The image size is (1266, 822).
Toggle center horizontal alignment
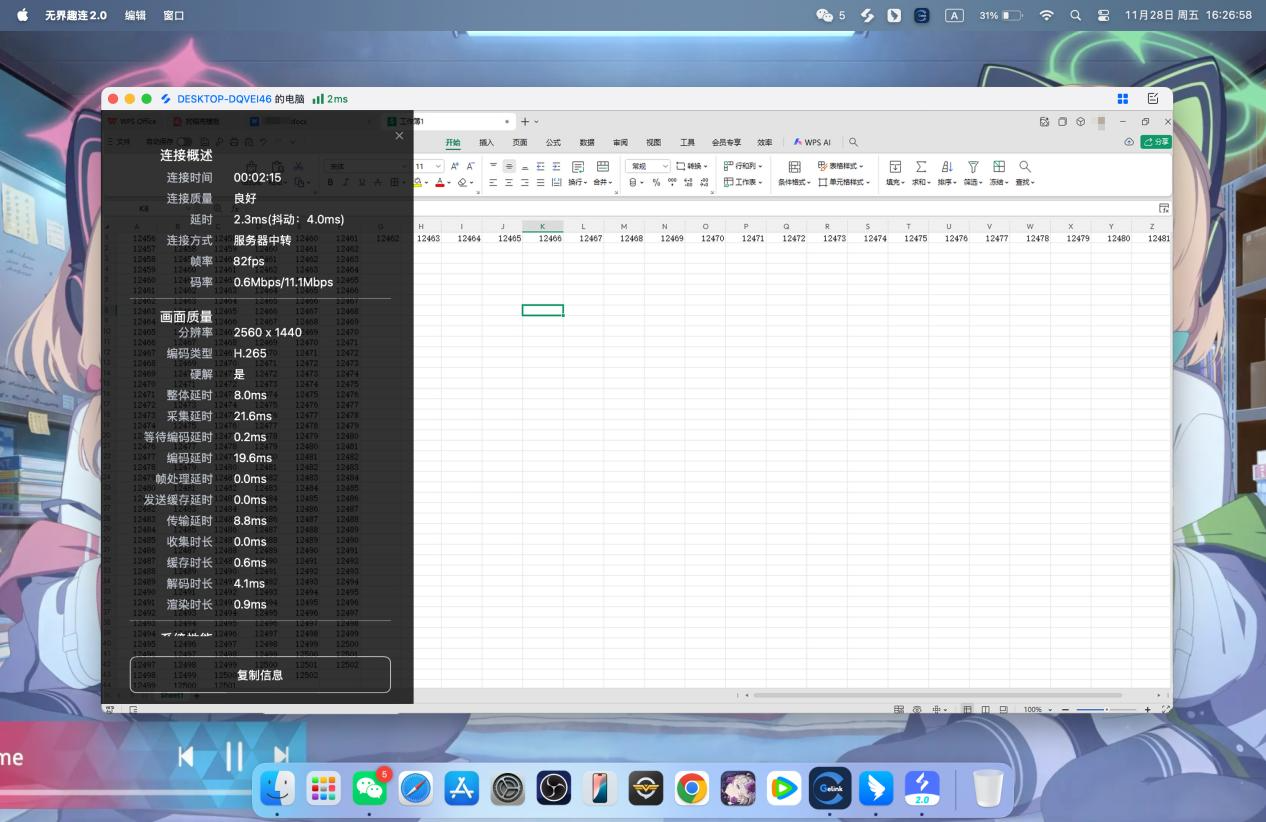click(x=508, y=183)
